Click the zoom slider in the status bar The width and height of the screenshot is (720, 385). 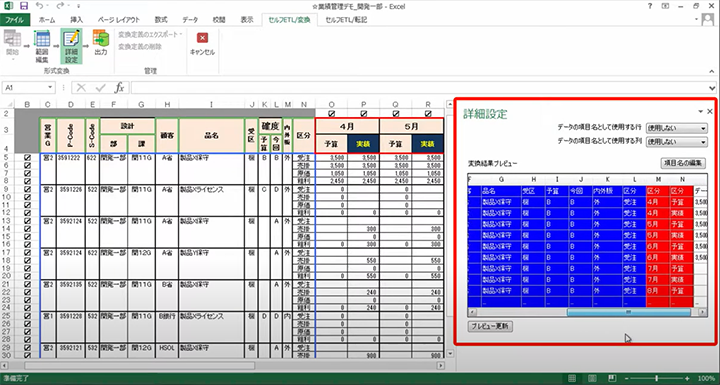(657, 379)
